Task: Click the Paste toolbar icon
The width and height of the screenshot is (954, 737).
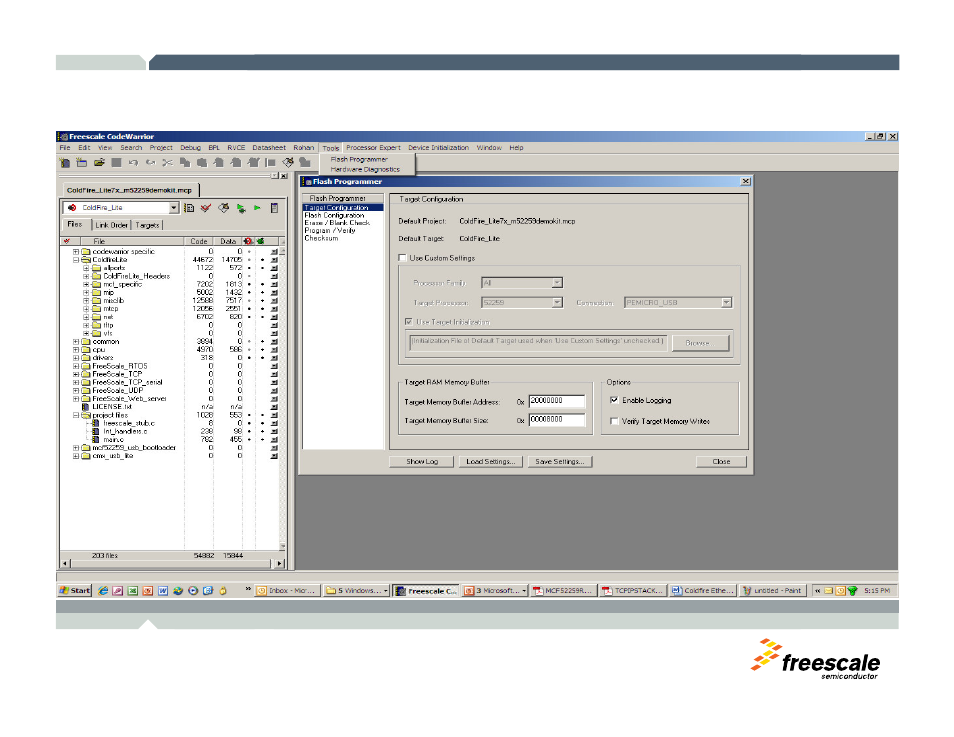Action: tap(202, 162)
